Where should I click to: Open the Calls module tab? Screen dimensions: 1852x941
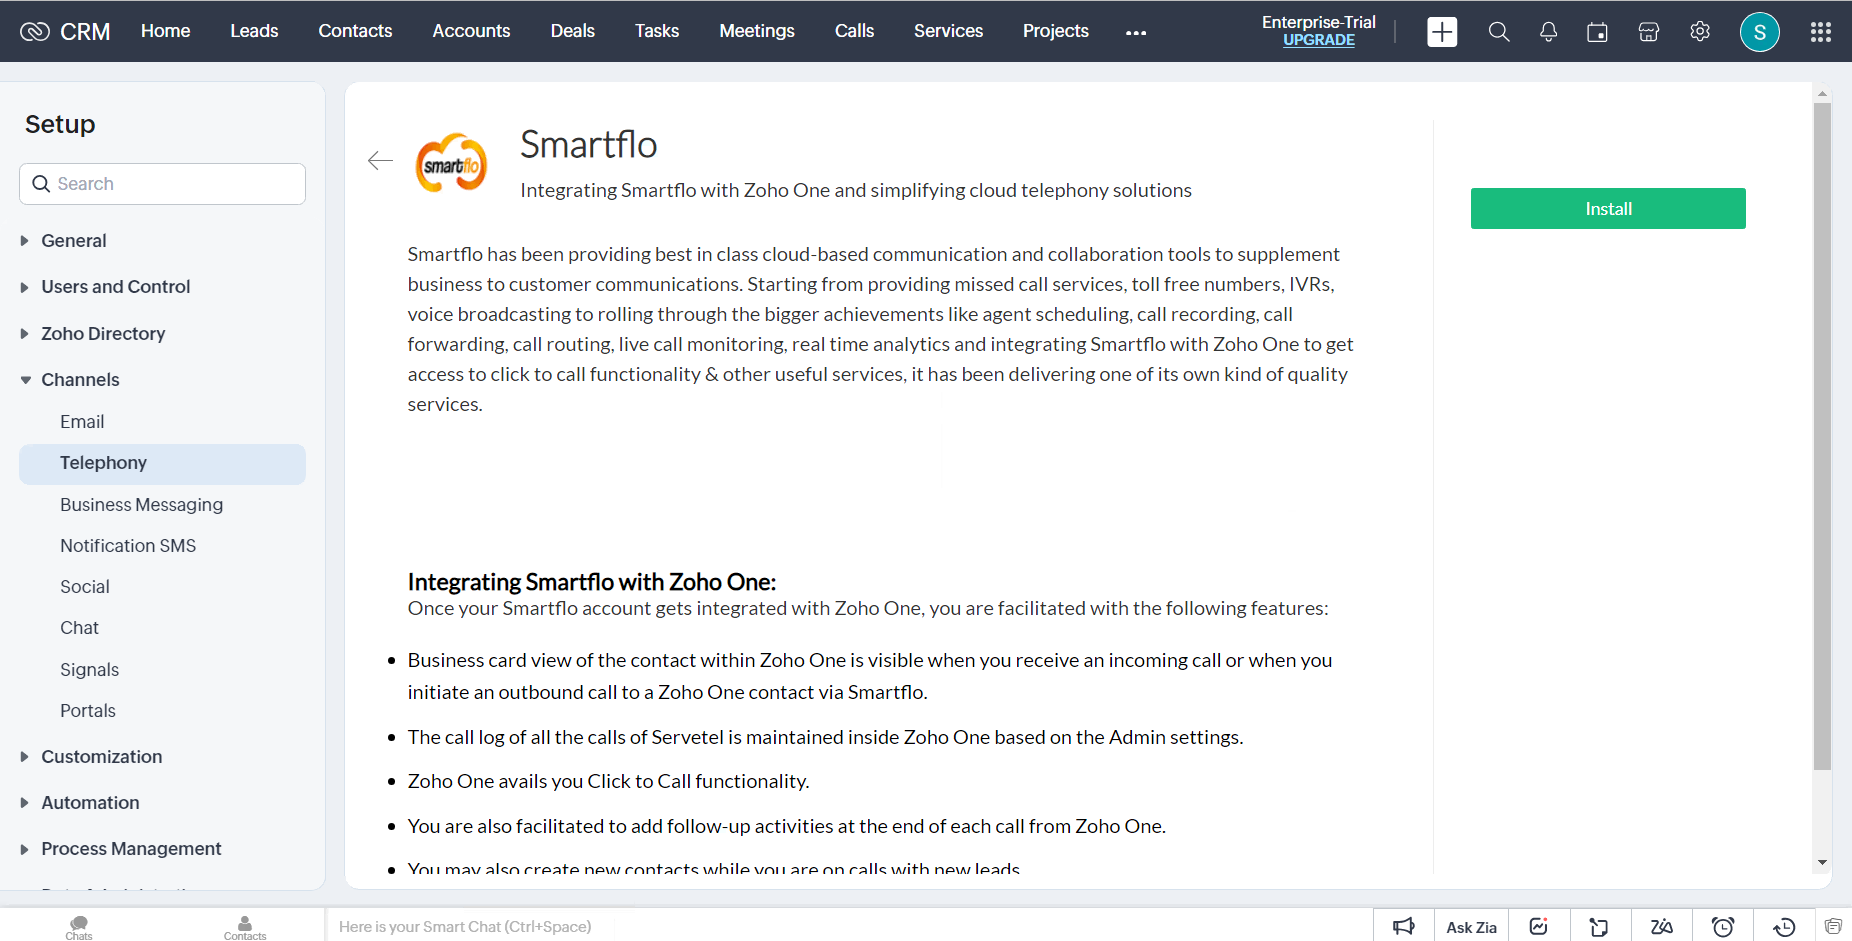(x=854, y=31)
